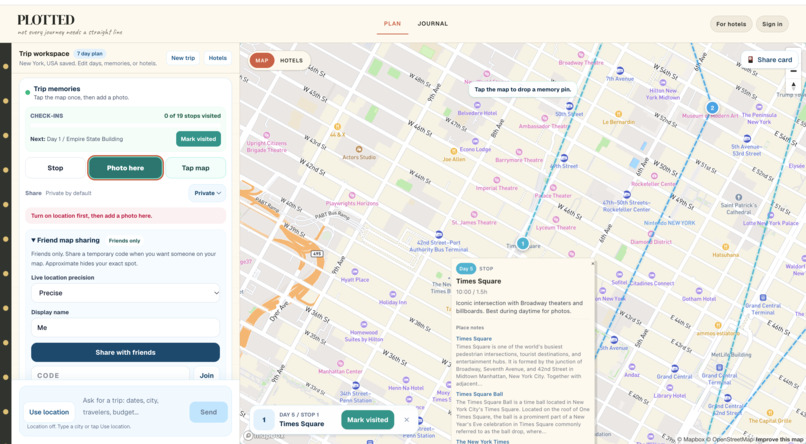Click the Send button
Screen dimensions: 806x444
[208, 412]
